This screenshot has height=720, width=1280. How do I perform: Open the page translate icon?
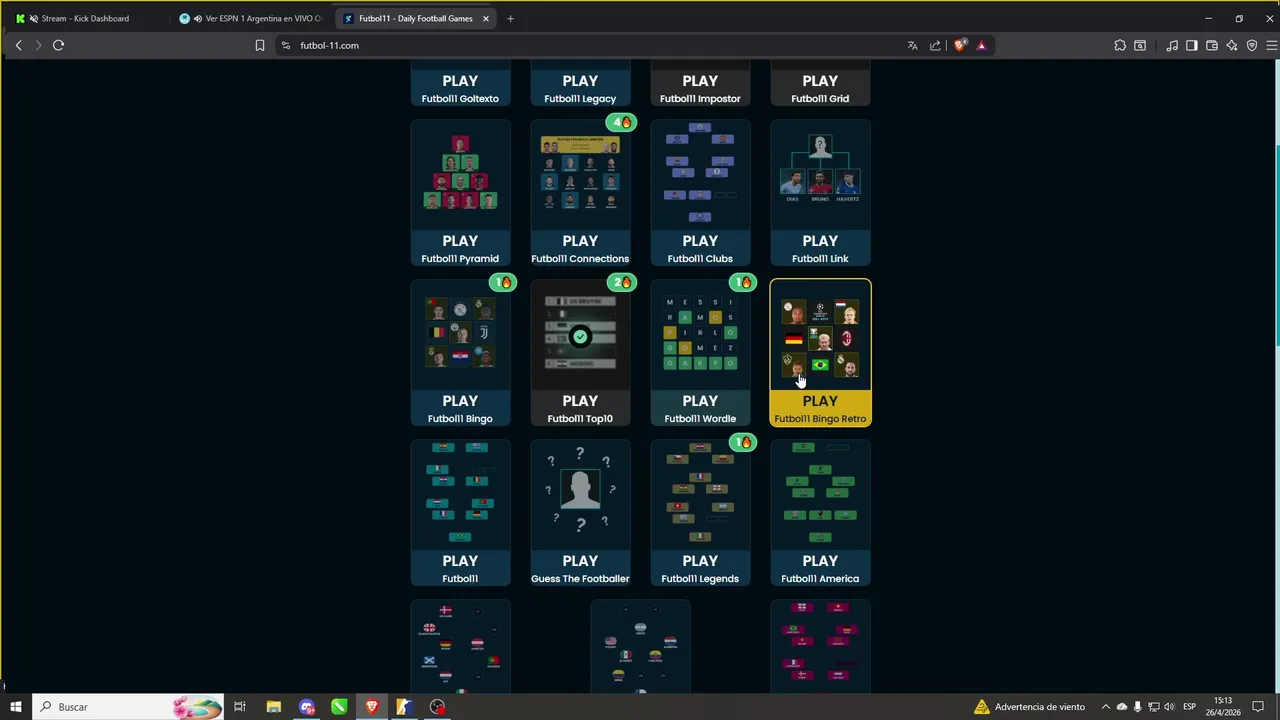click(x=912, y=45)
